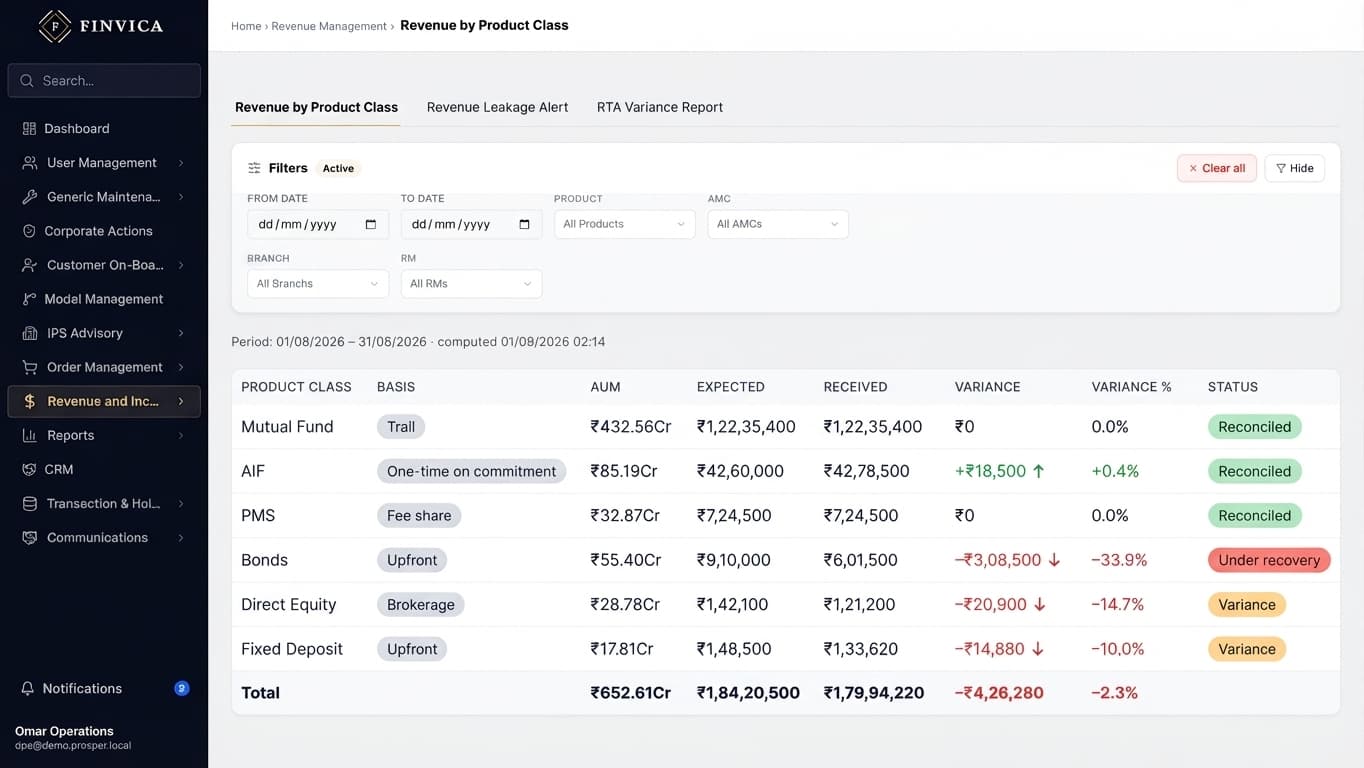Image resolution: width=1364 pixels, height=768 pixels.
Task: Go to Home breadcrumb link
Action: 246,26
